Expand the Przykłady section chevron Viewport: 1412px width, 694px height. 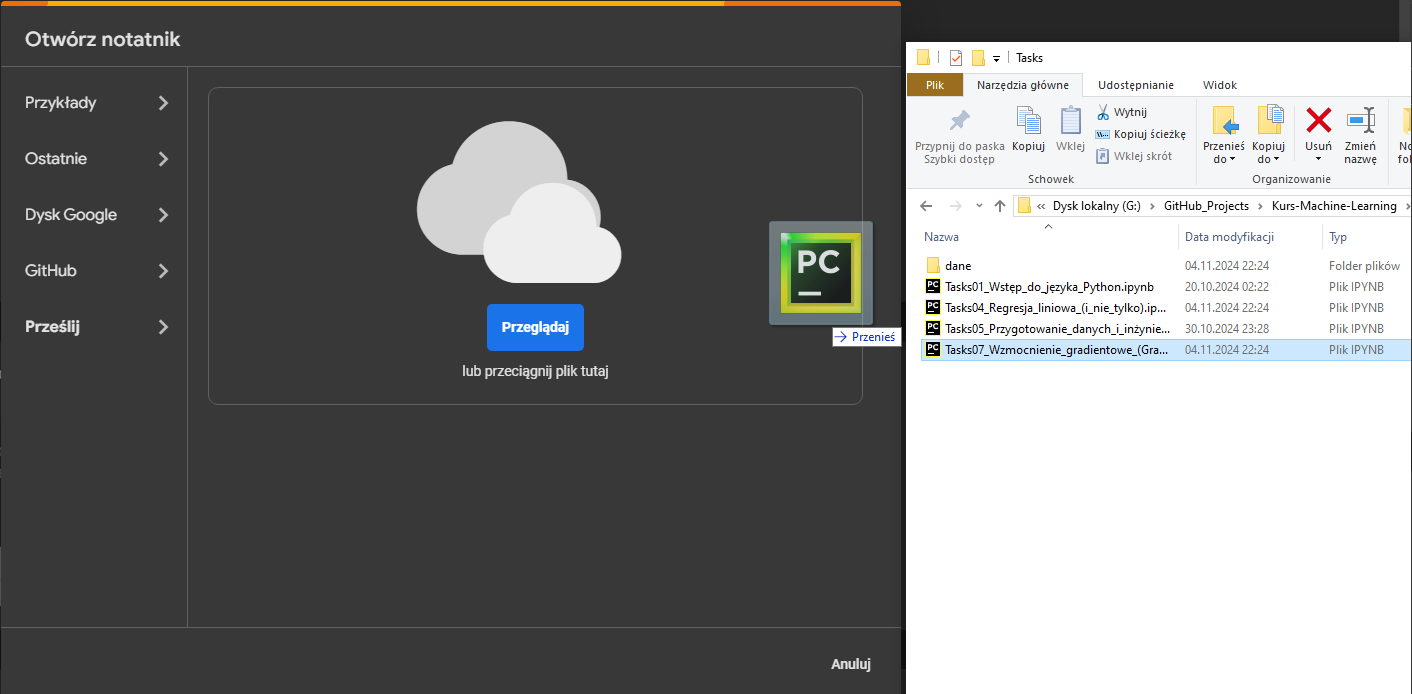point(164,103)
